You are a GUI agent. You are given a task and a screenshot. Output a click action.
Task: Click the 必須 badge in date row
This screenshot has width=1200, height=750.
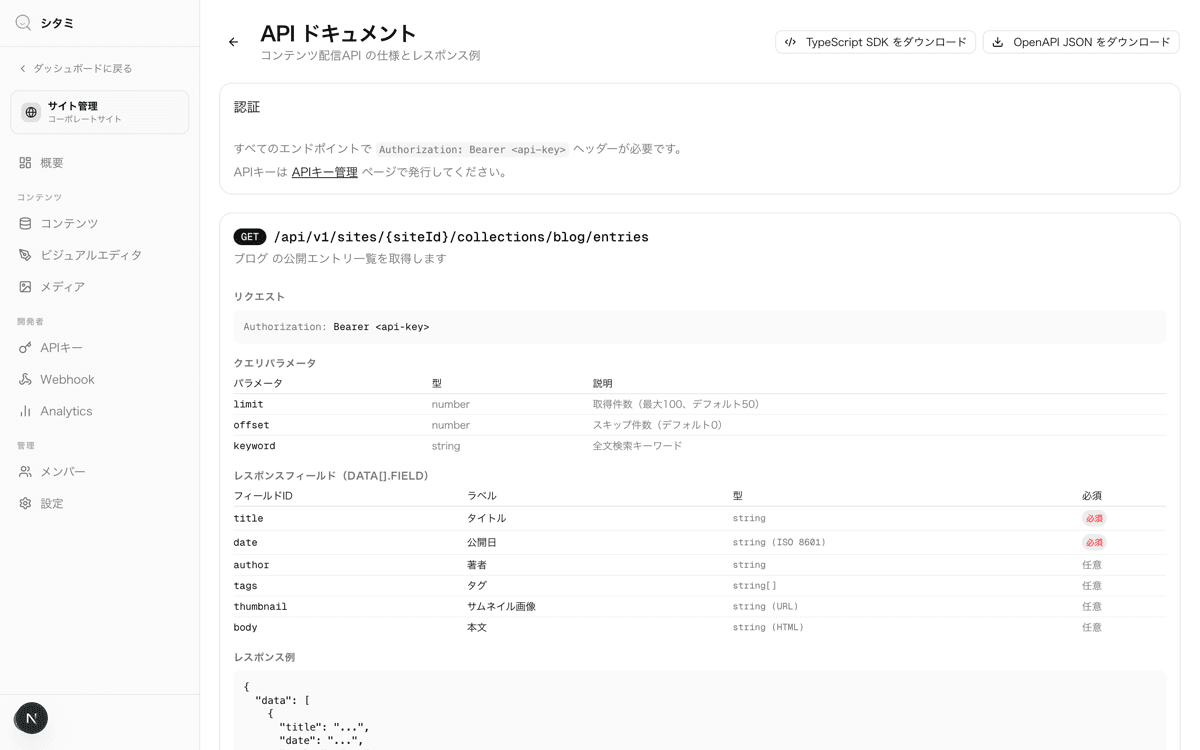(1094, 542)
